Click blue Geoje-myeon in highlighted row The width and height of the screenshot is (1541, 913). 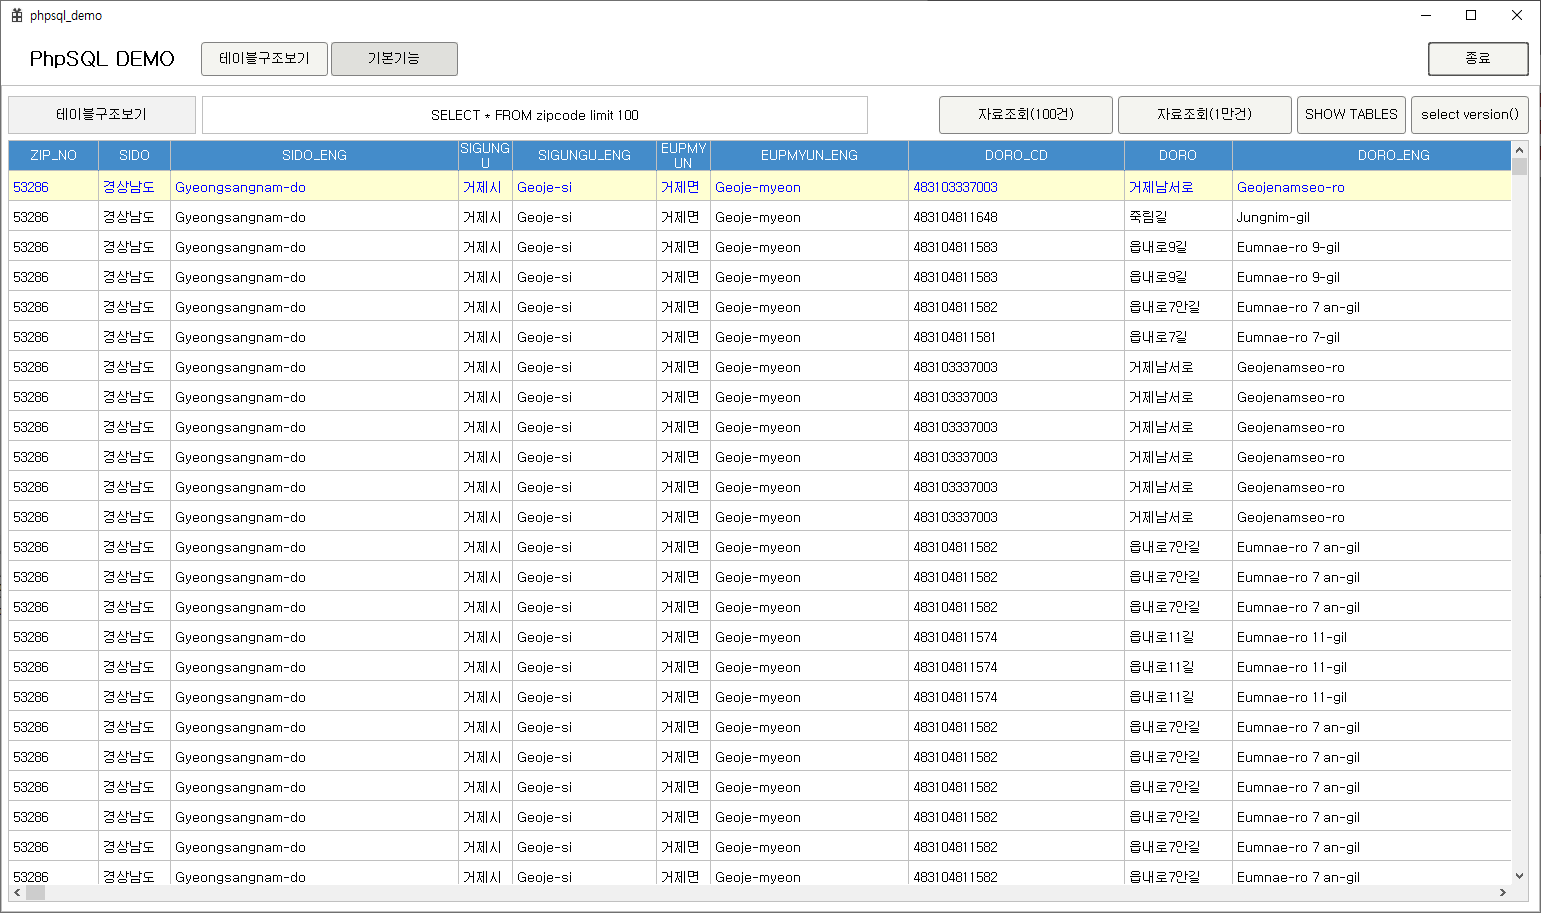pyautogui.click(x=809, y=187)
